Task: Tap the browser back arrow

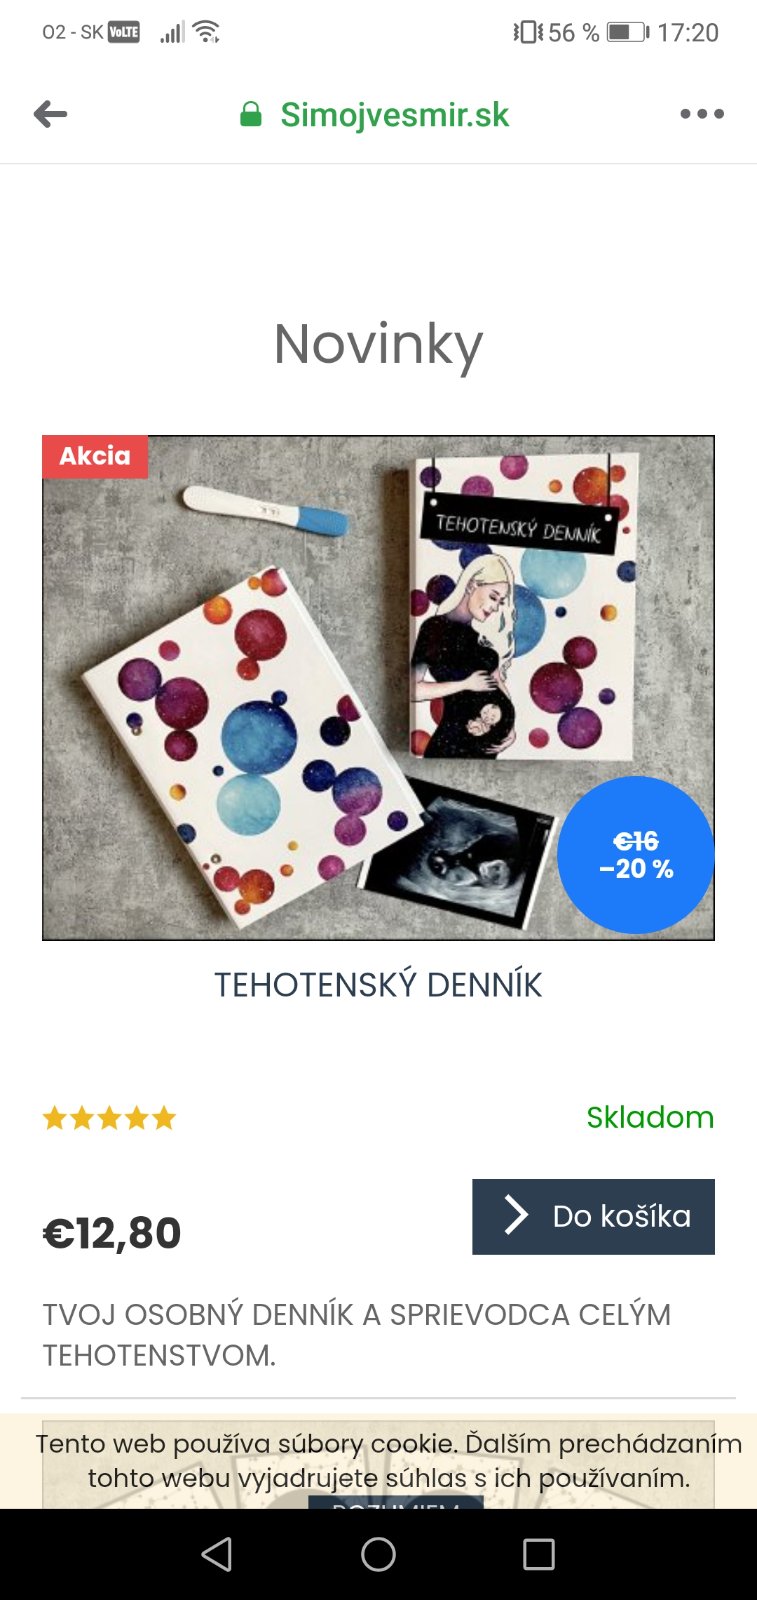Action: click(50, 114)
